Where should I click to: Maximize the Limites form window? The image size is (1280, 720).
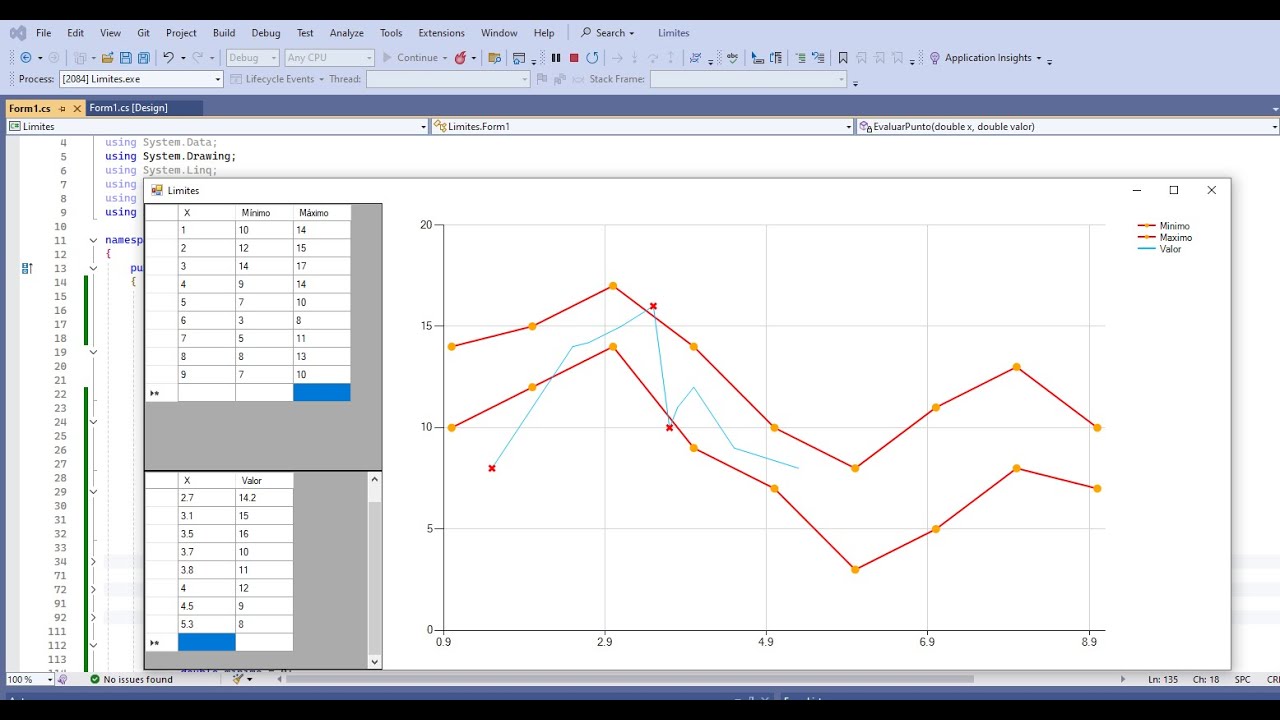pos(1174,190)
